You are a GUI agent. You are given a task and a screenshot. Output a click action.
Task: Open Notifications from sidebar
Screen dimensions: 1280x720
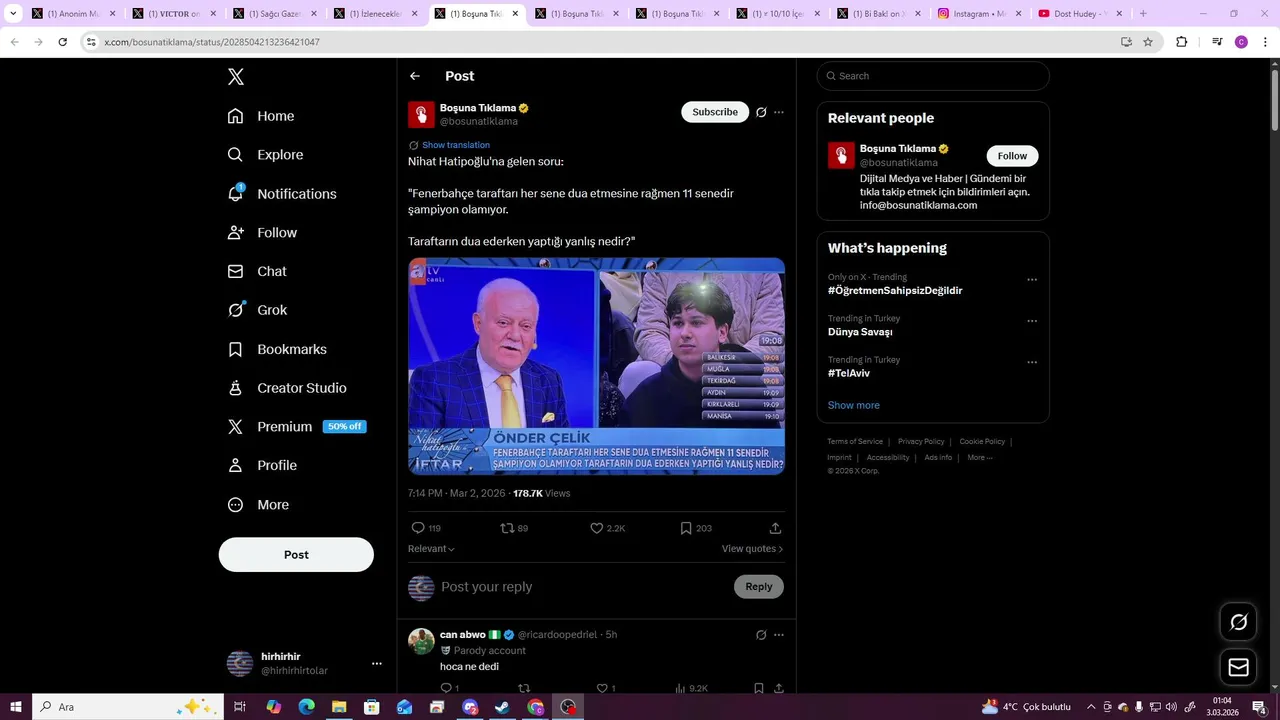[x=282, y=194]
